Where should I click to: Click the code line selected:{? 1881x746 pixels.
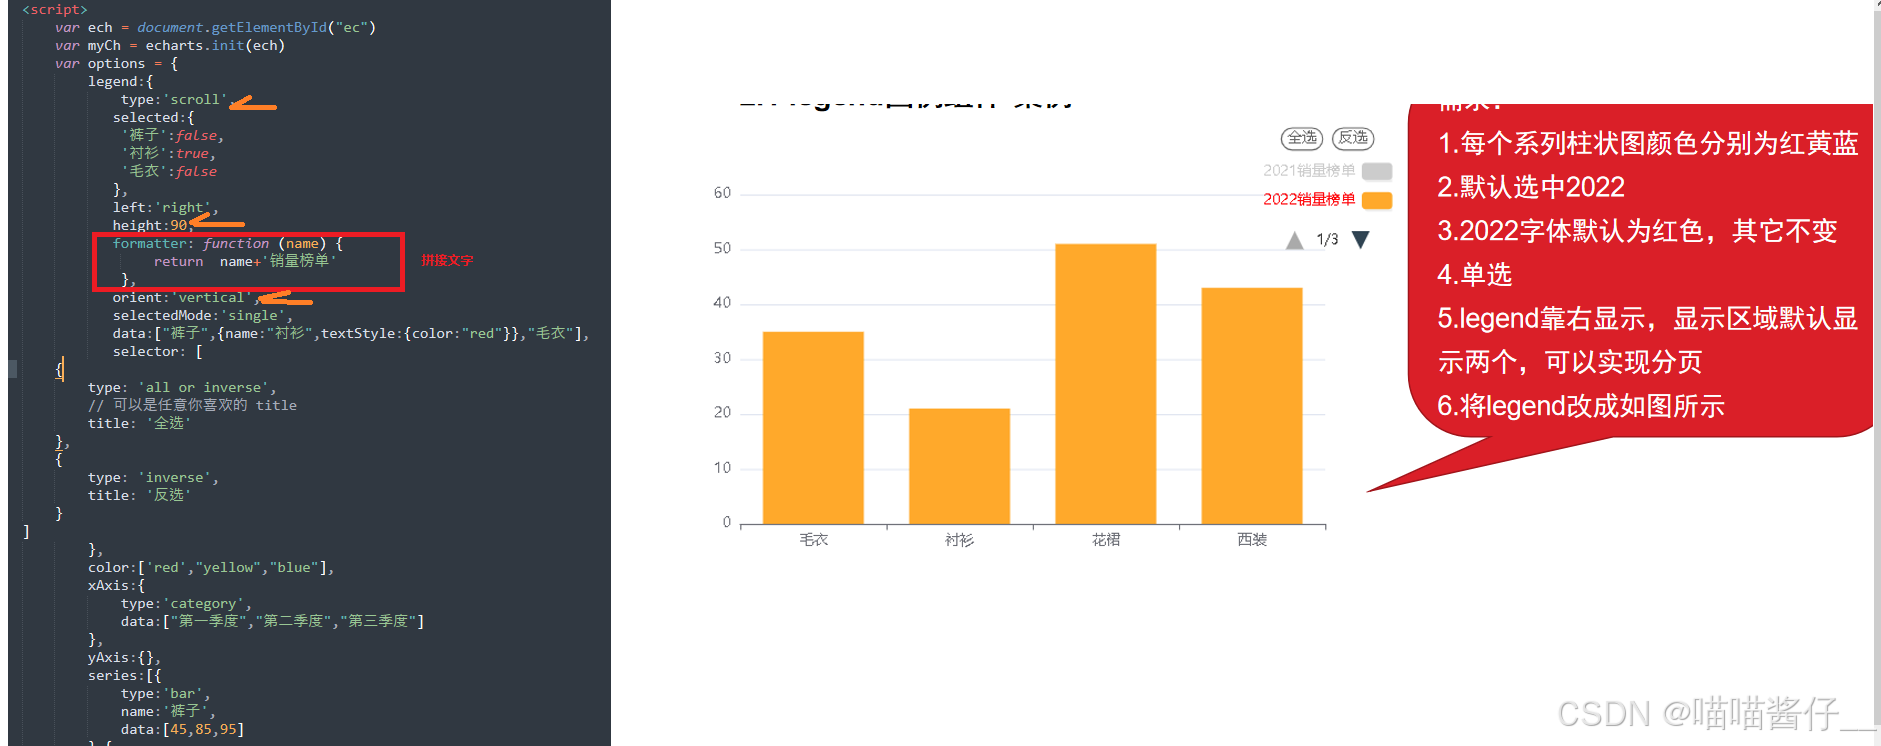pyautogui.click(x=153, y=118)
